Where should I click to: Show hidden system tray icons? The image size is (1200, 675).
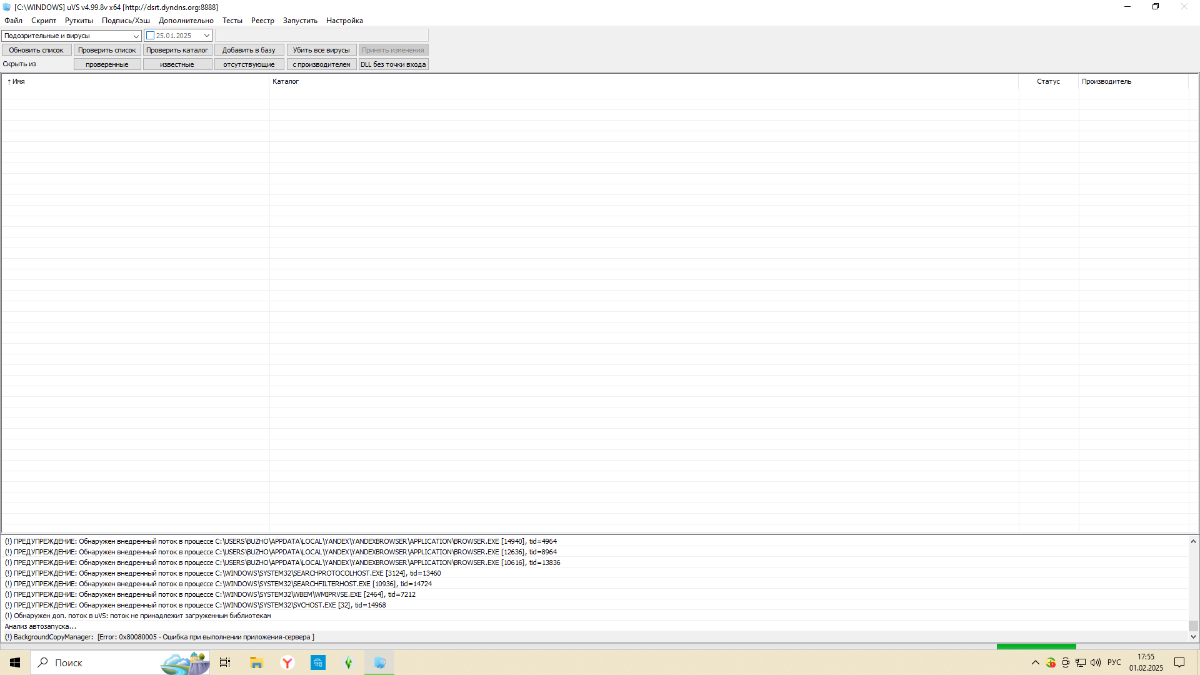point(1036,662)
